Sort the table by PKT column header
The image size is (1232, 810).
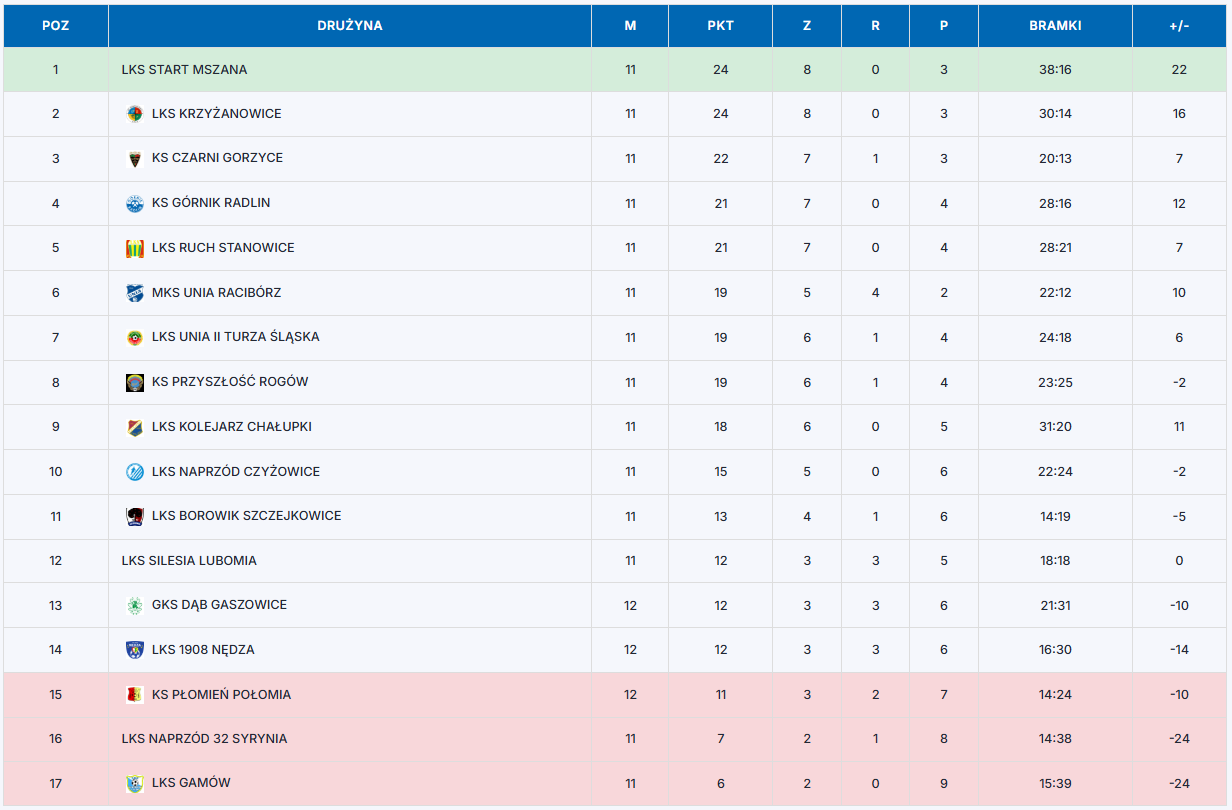720,26
